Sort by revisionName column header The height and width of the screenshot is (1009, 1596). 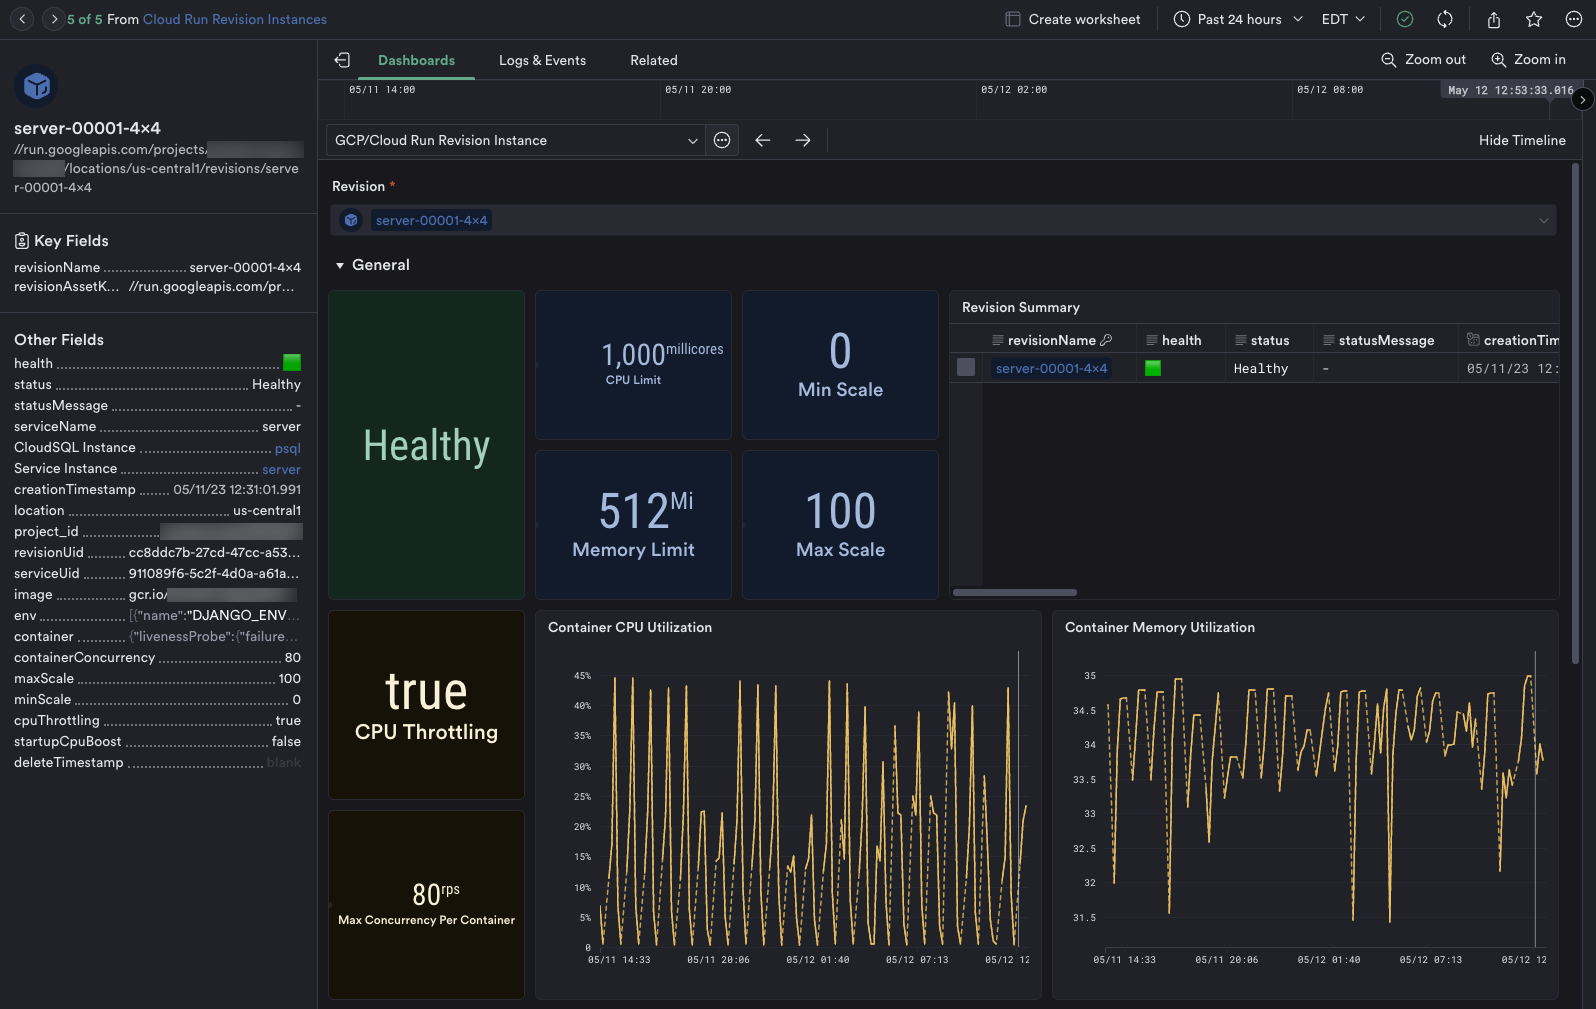[1051, 340]
